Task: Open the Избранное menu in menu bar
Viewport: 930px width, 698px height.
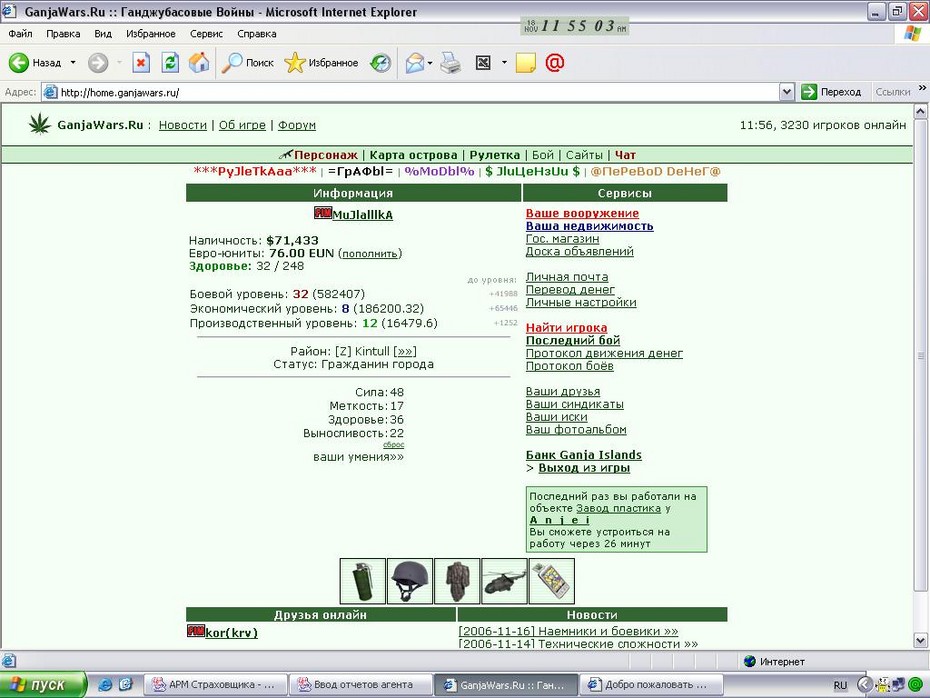Action: 151,34
